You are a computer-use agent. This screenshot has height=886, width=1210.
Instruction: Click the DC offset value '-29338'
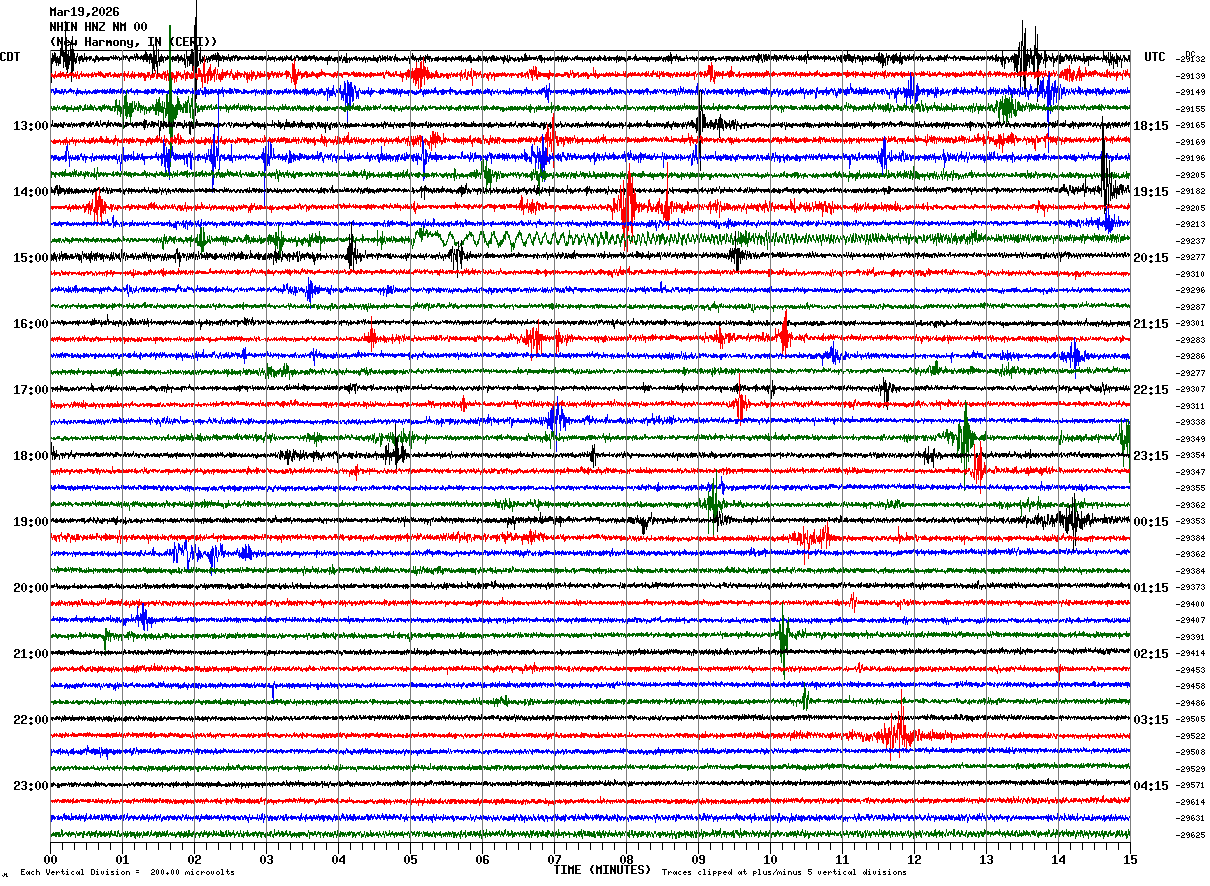[x=1191, y=423]
